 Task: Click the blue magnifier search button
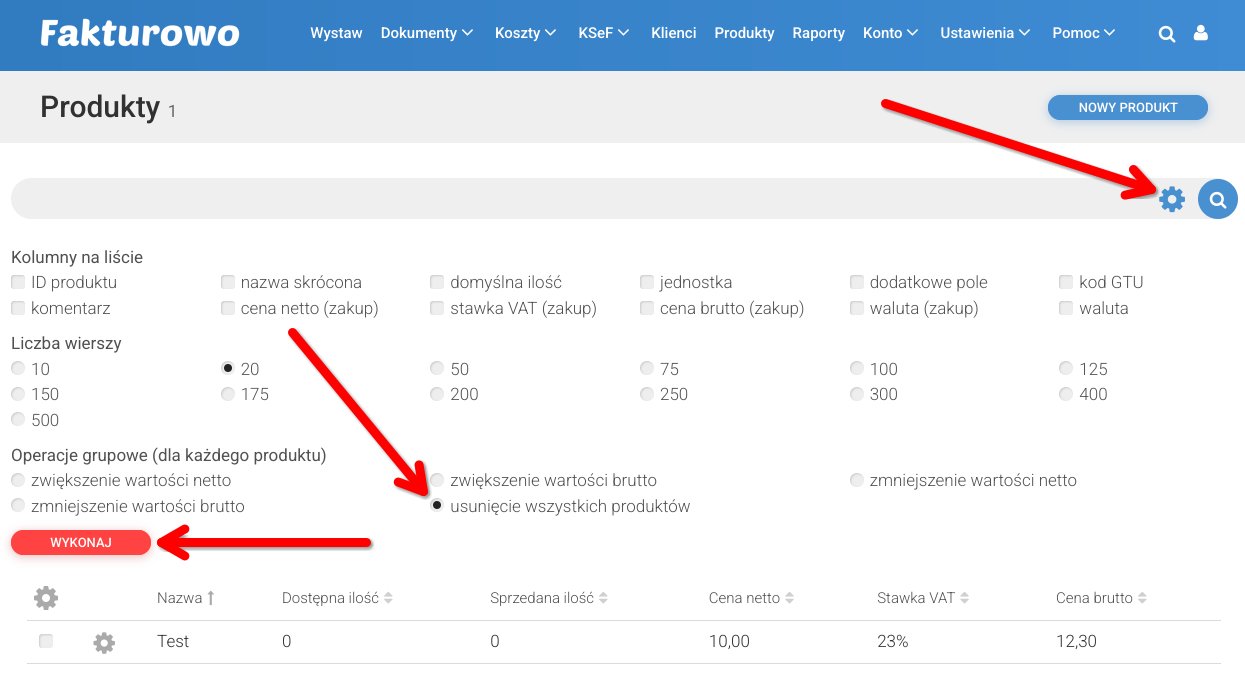(1217, 198)
